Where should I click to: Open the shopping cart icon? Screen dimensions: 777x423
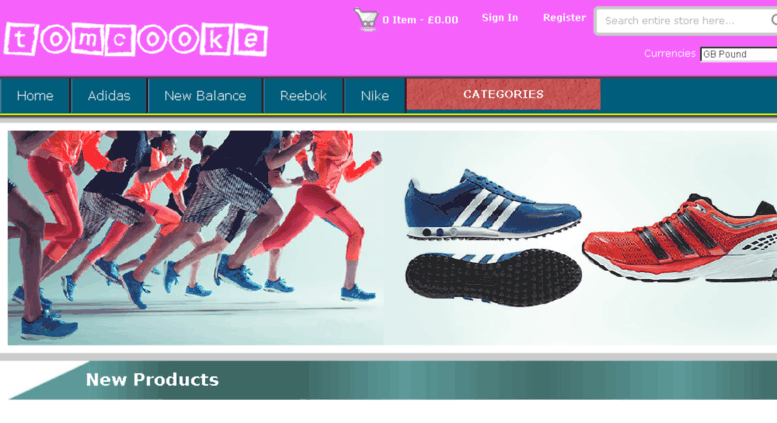click(366, 19)
